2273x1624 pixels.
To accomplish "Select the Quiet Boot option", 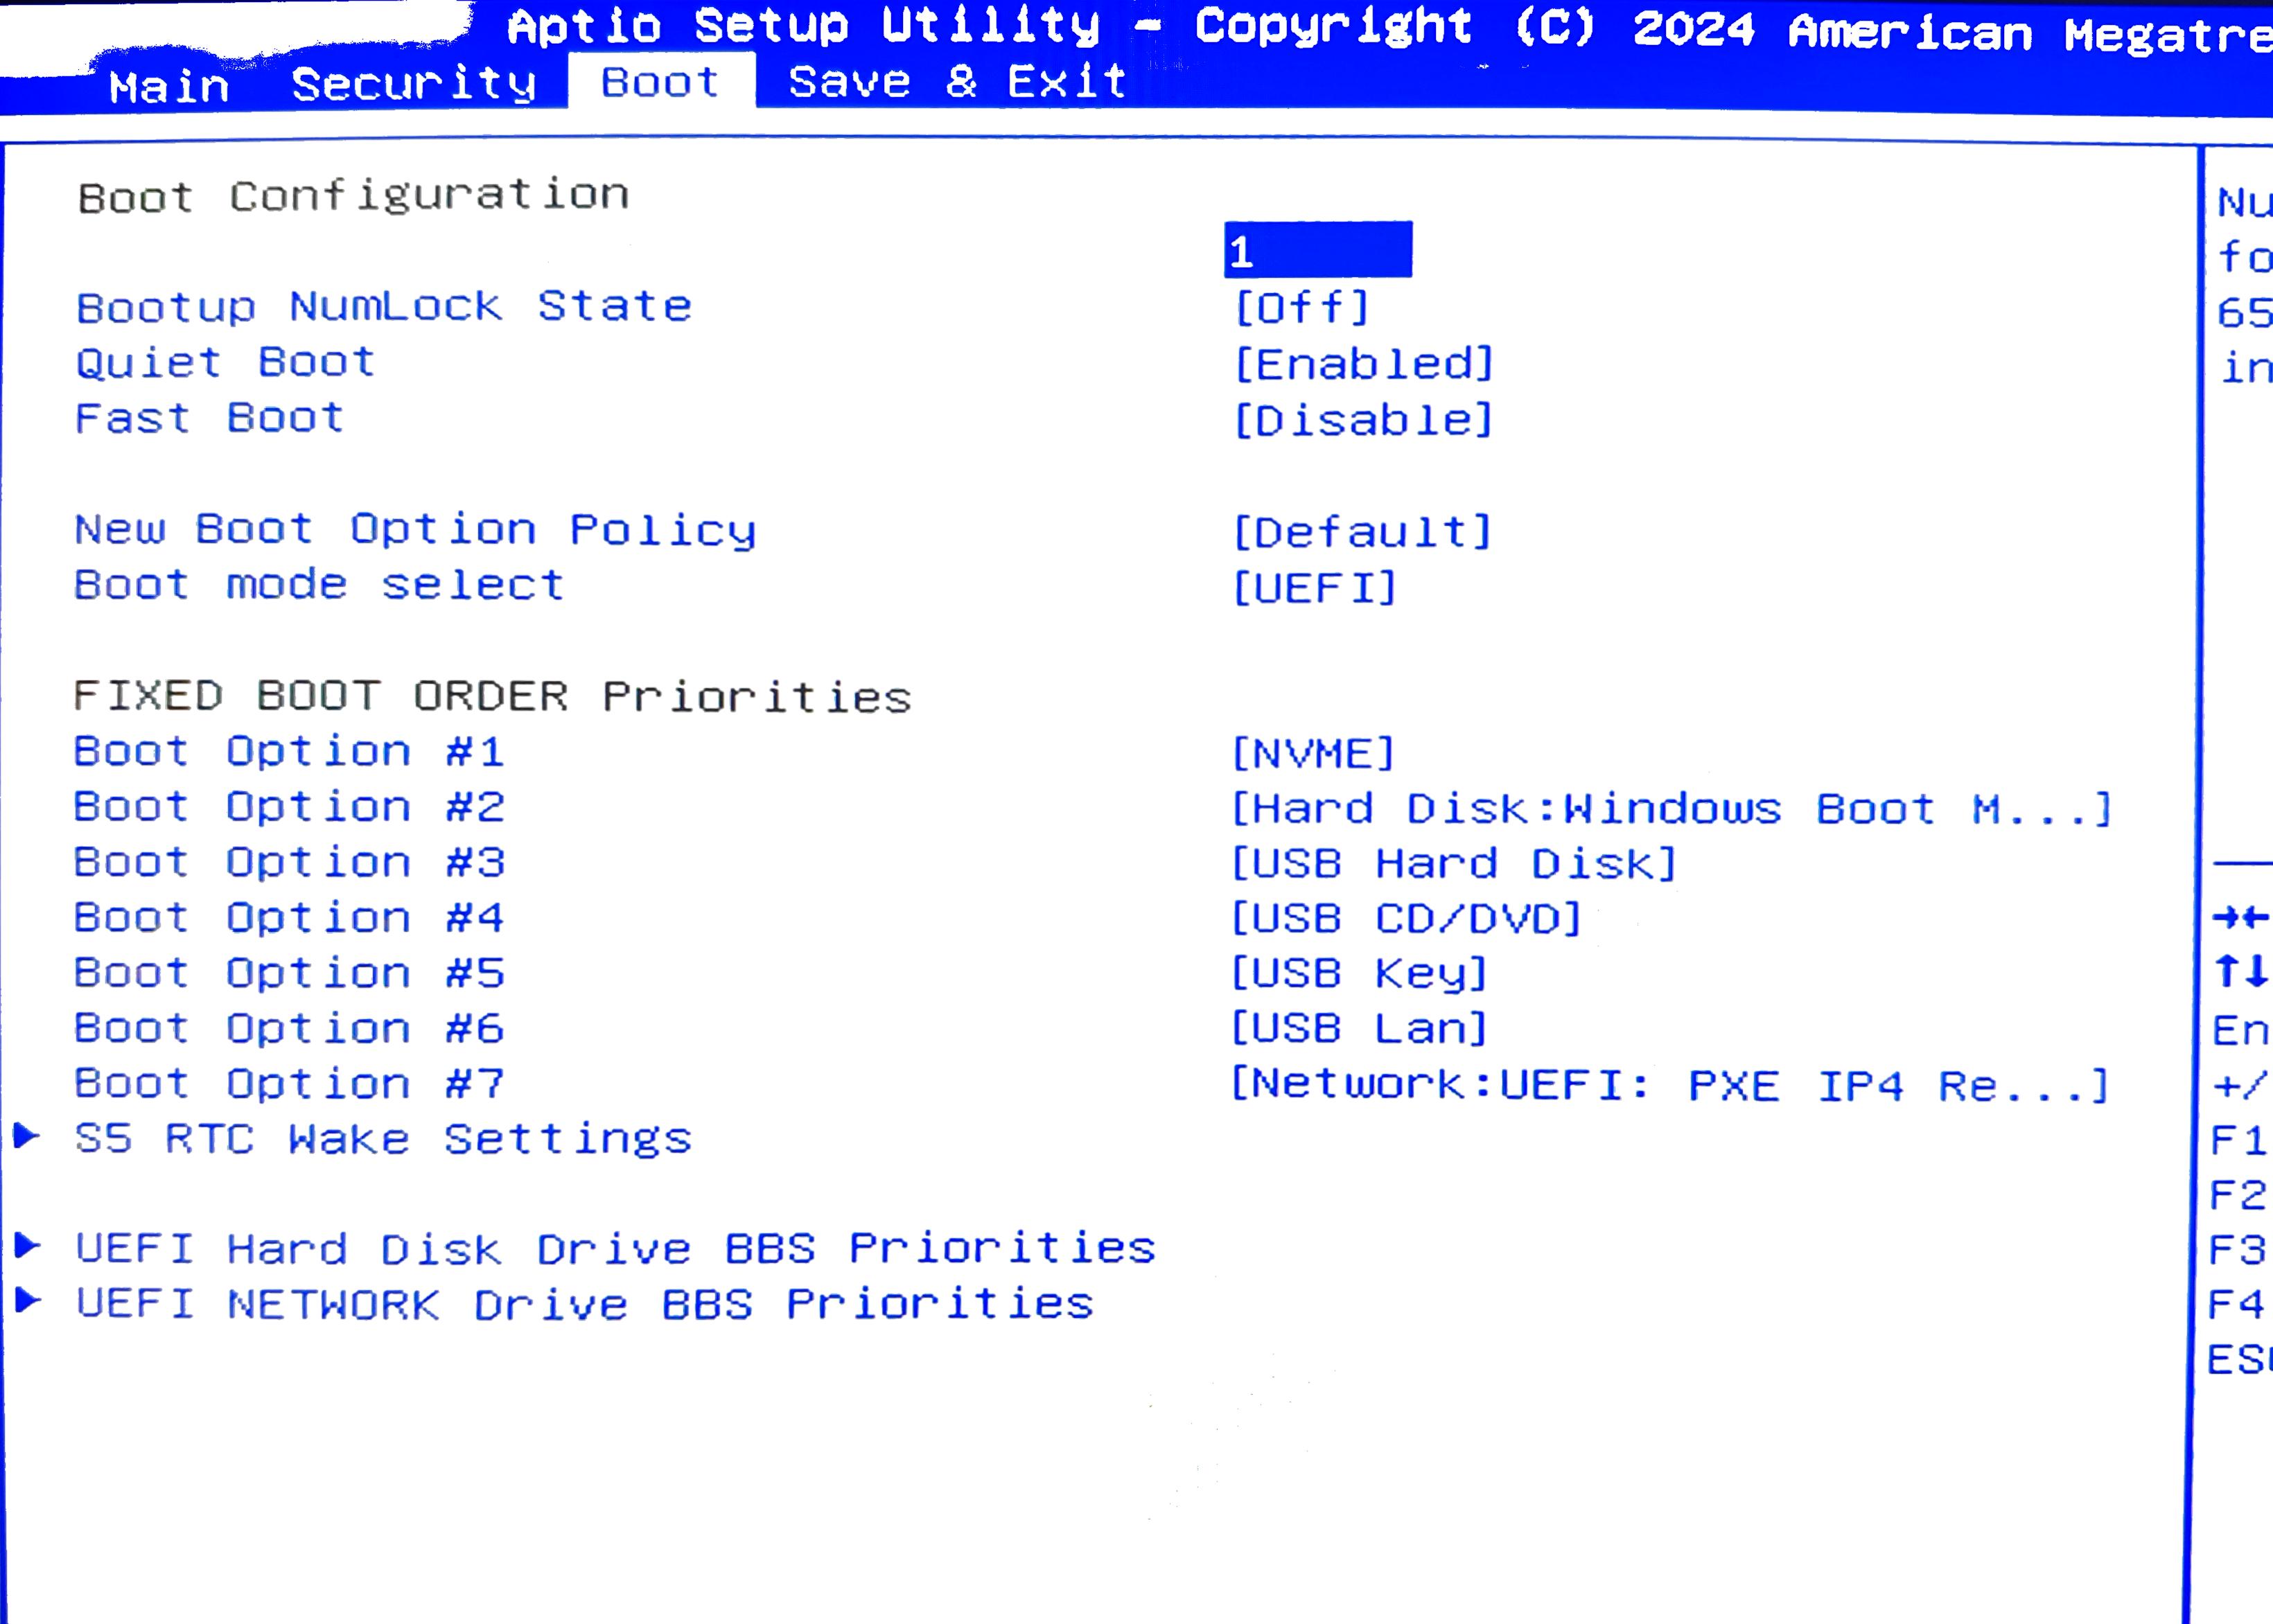I will point(226,362).
